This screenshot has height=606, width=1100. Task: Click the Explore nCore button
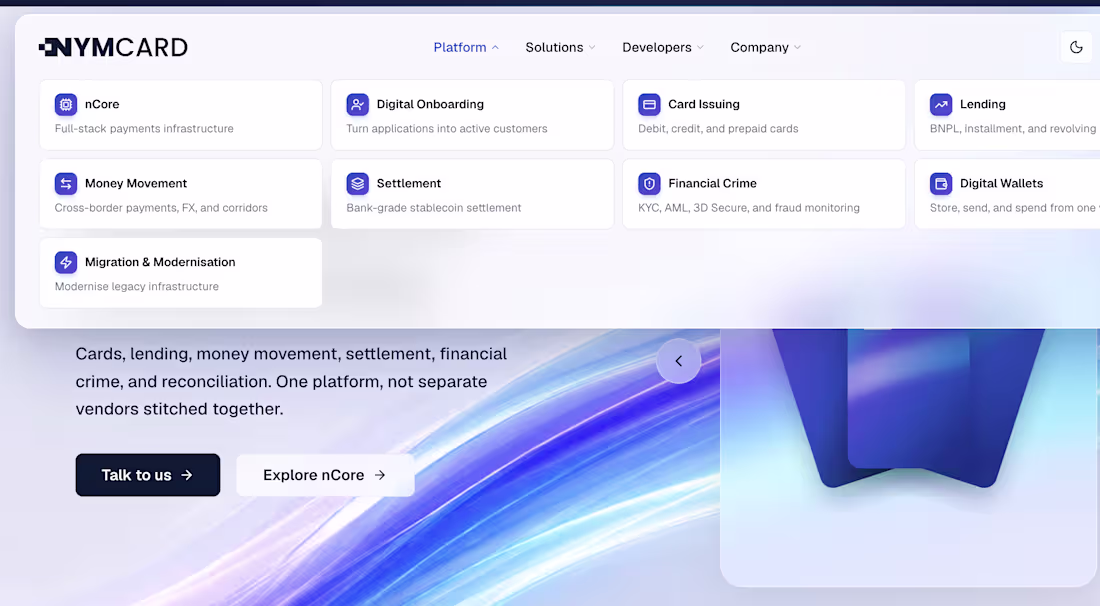[326, 475]
